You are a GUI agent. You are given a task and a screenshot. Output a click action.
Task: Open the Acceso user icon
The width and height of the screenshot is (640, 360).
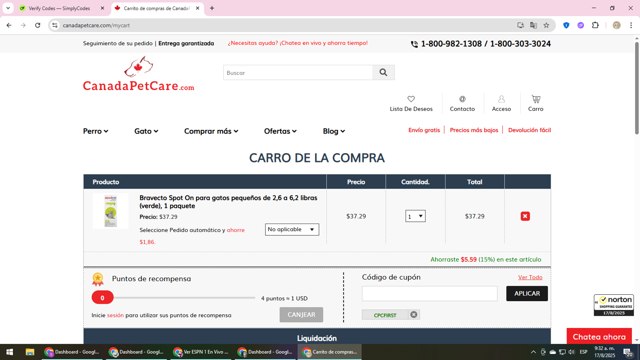501,99
